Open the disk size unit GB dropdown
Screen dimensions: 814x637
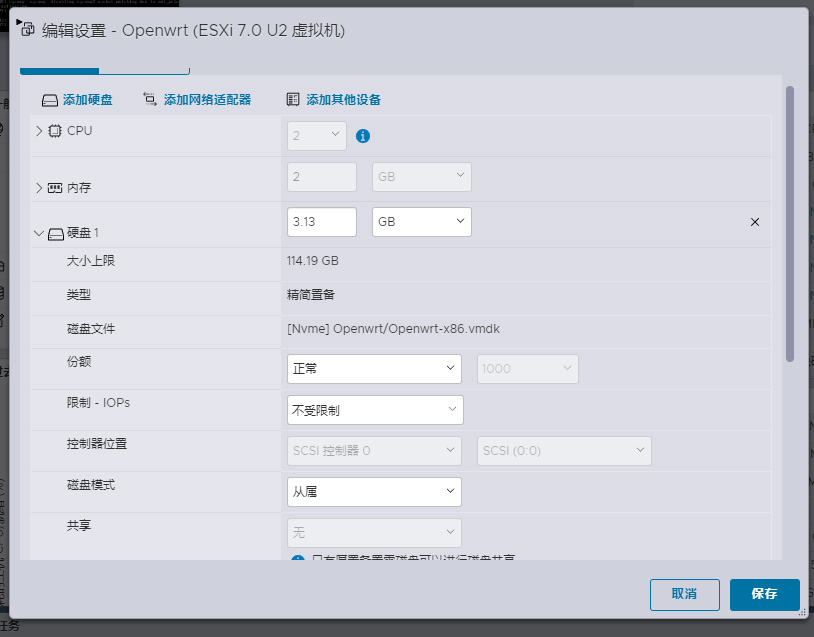coord(422,222)
